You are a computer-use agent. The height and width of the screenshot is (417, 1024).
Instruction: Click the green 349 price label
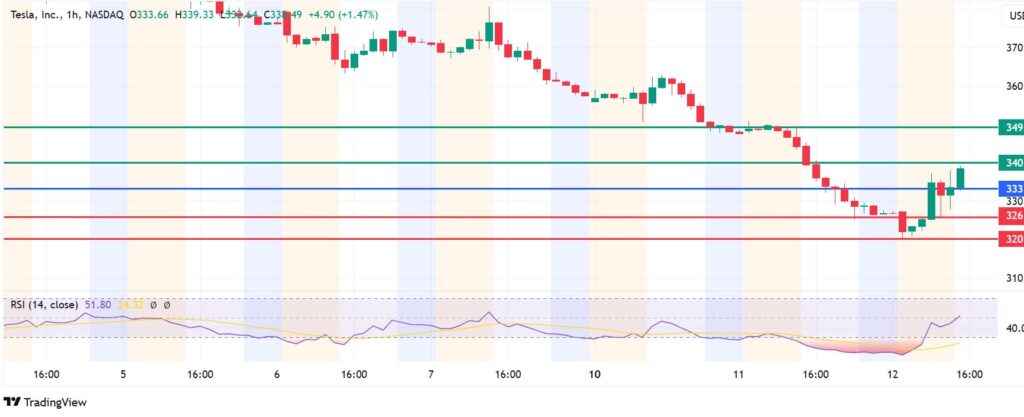[1011, 127]
